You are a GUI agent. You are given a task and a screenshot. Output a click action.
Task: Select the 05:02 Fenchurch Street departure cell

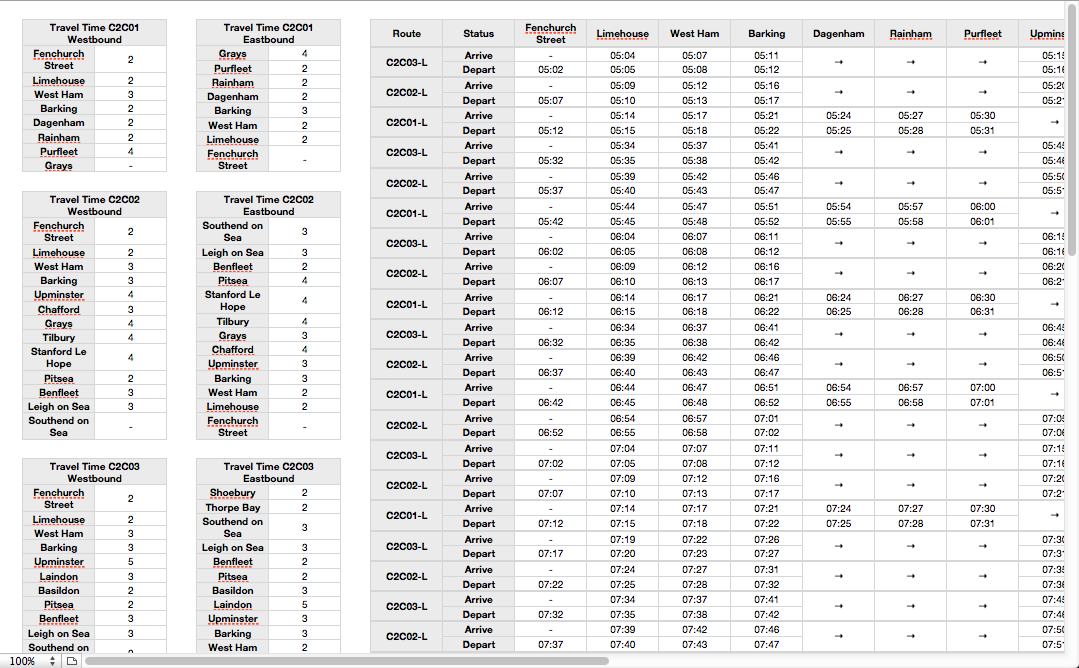pos(551,69)
